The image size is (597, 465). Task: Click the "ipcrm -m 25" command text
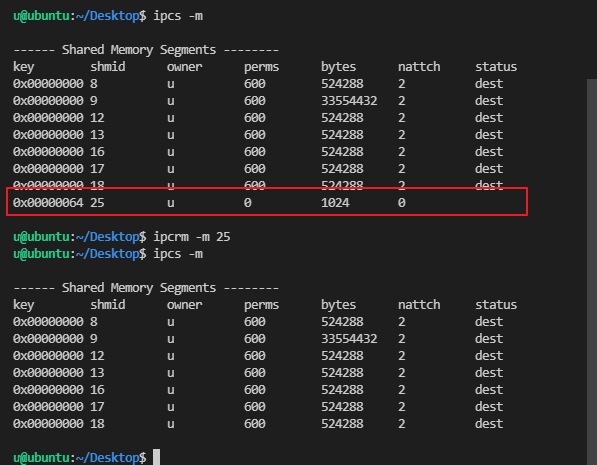[x=192, y=237]
